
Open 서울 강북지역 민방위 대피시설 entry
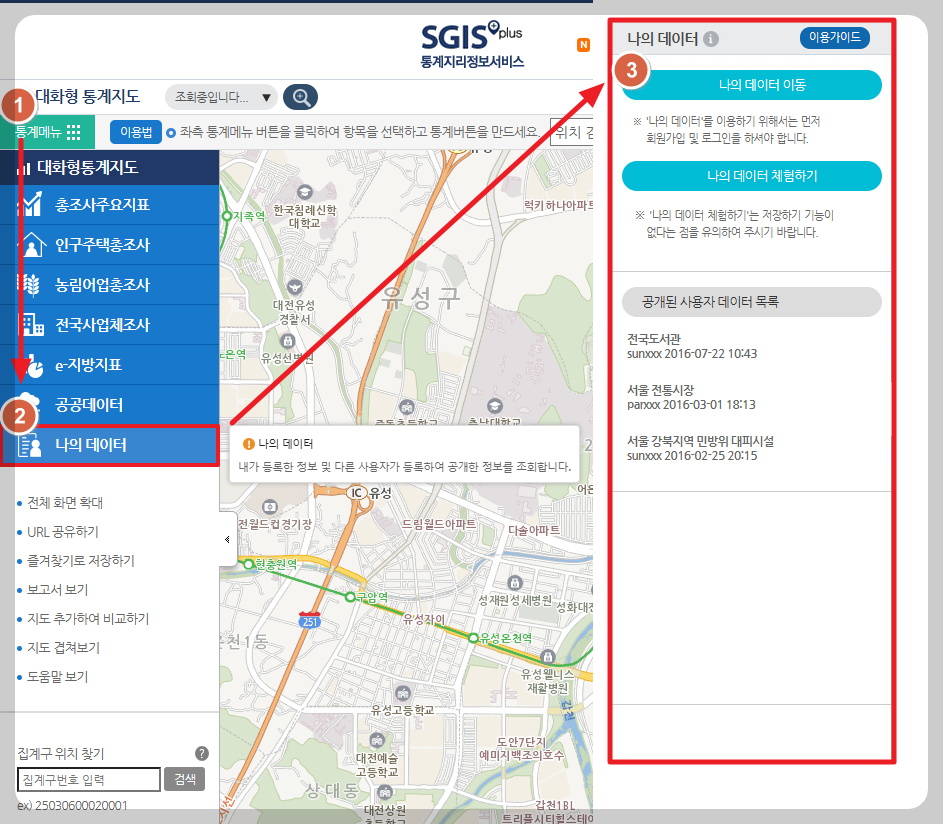click(700, 448)
